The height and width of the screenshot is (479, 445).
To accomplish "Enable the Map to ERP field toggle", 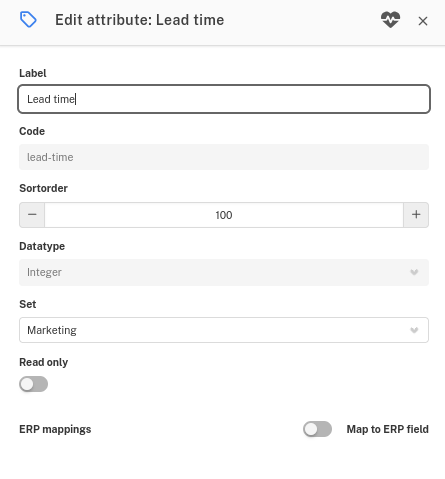I will click(x=317, y=429).
